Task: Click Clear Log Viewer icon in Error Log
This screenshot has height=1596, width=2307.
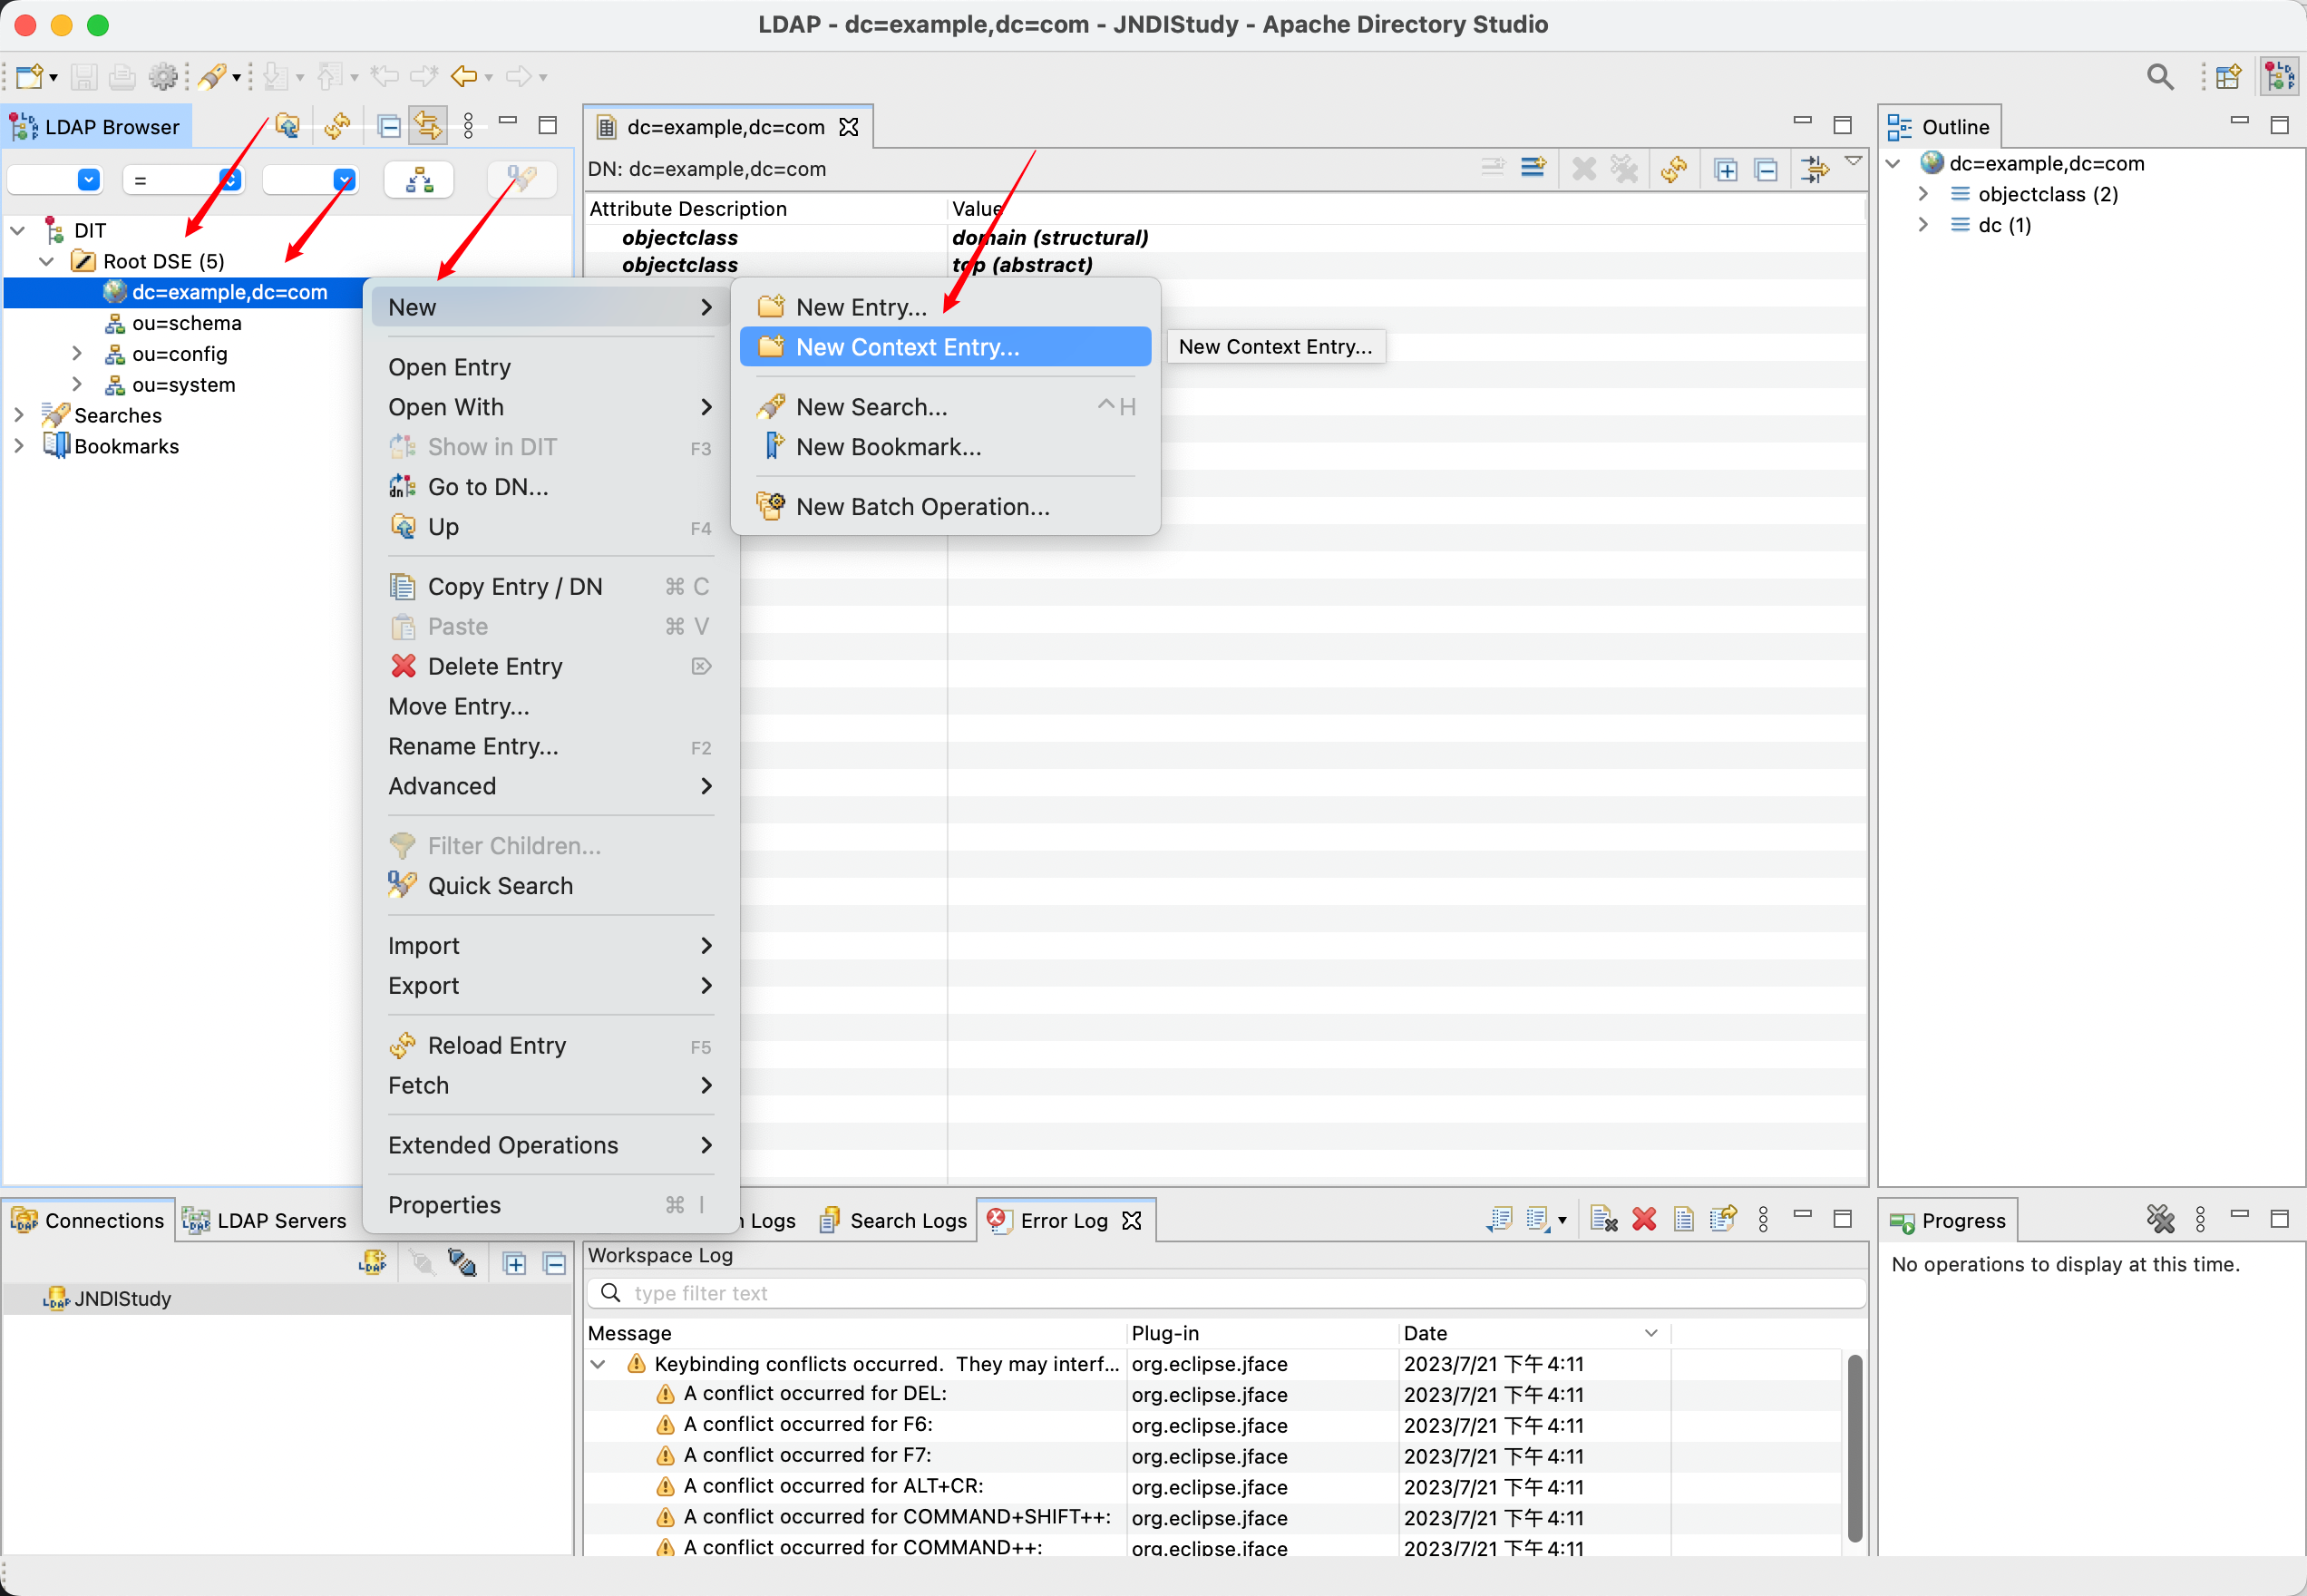Action: coord(1604,1219)
